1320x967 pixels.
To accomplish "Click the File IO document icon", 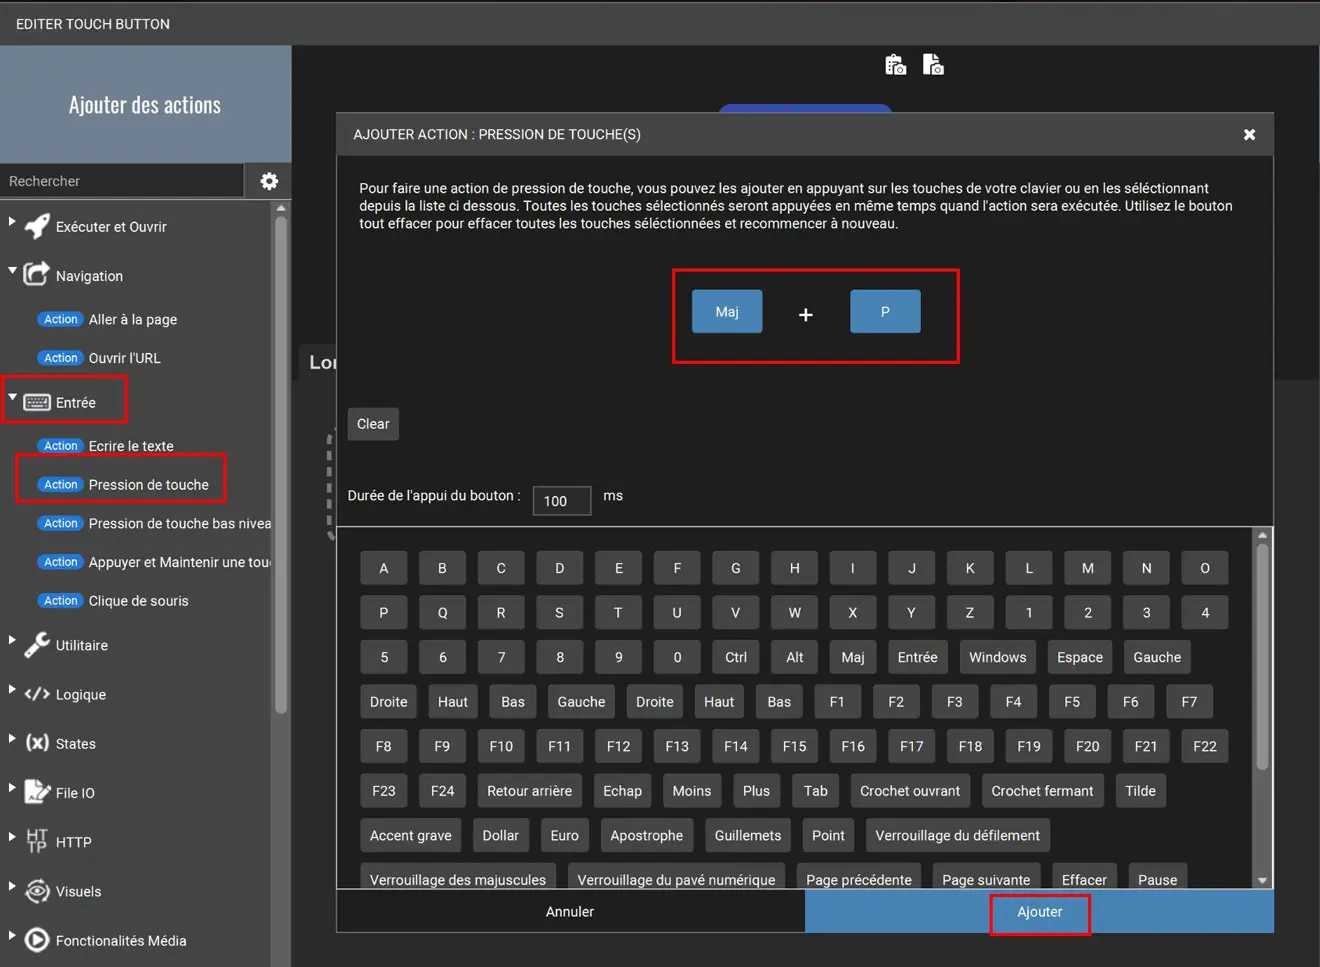I will pos(37,792).
